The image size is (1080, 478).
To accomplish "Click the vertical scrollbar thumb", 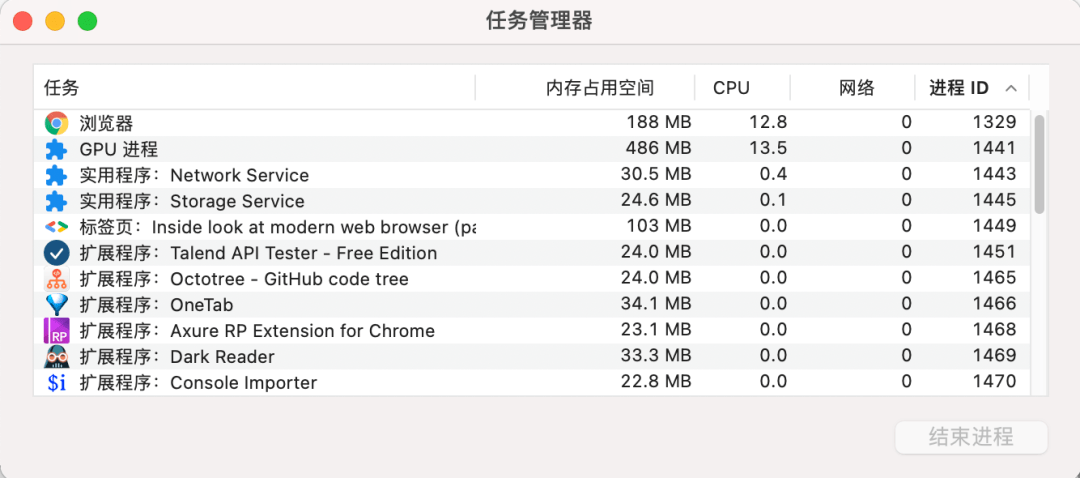I will coord(1039,165).
